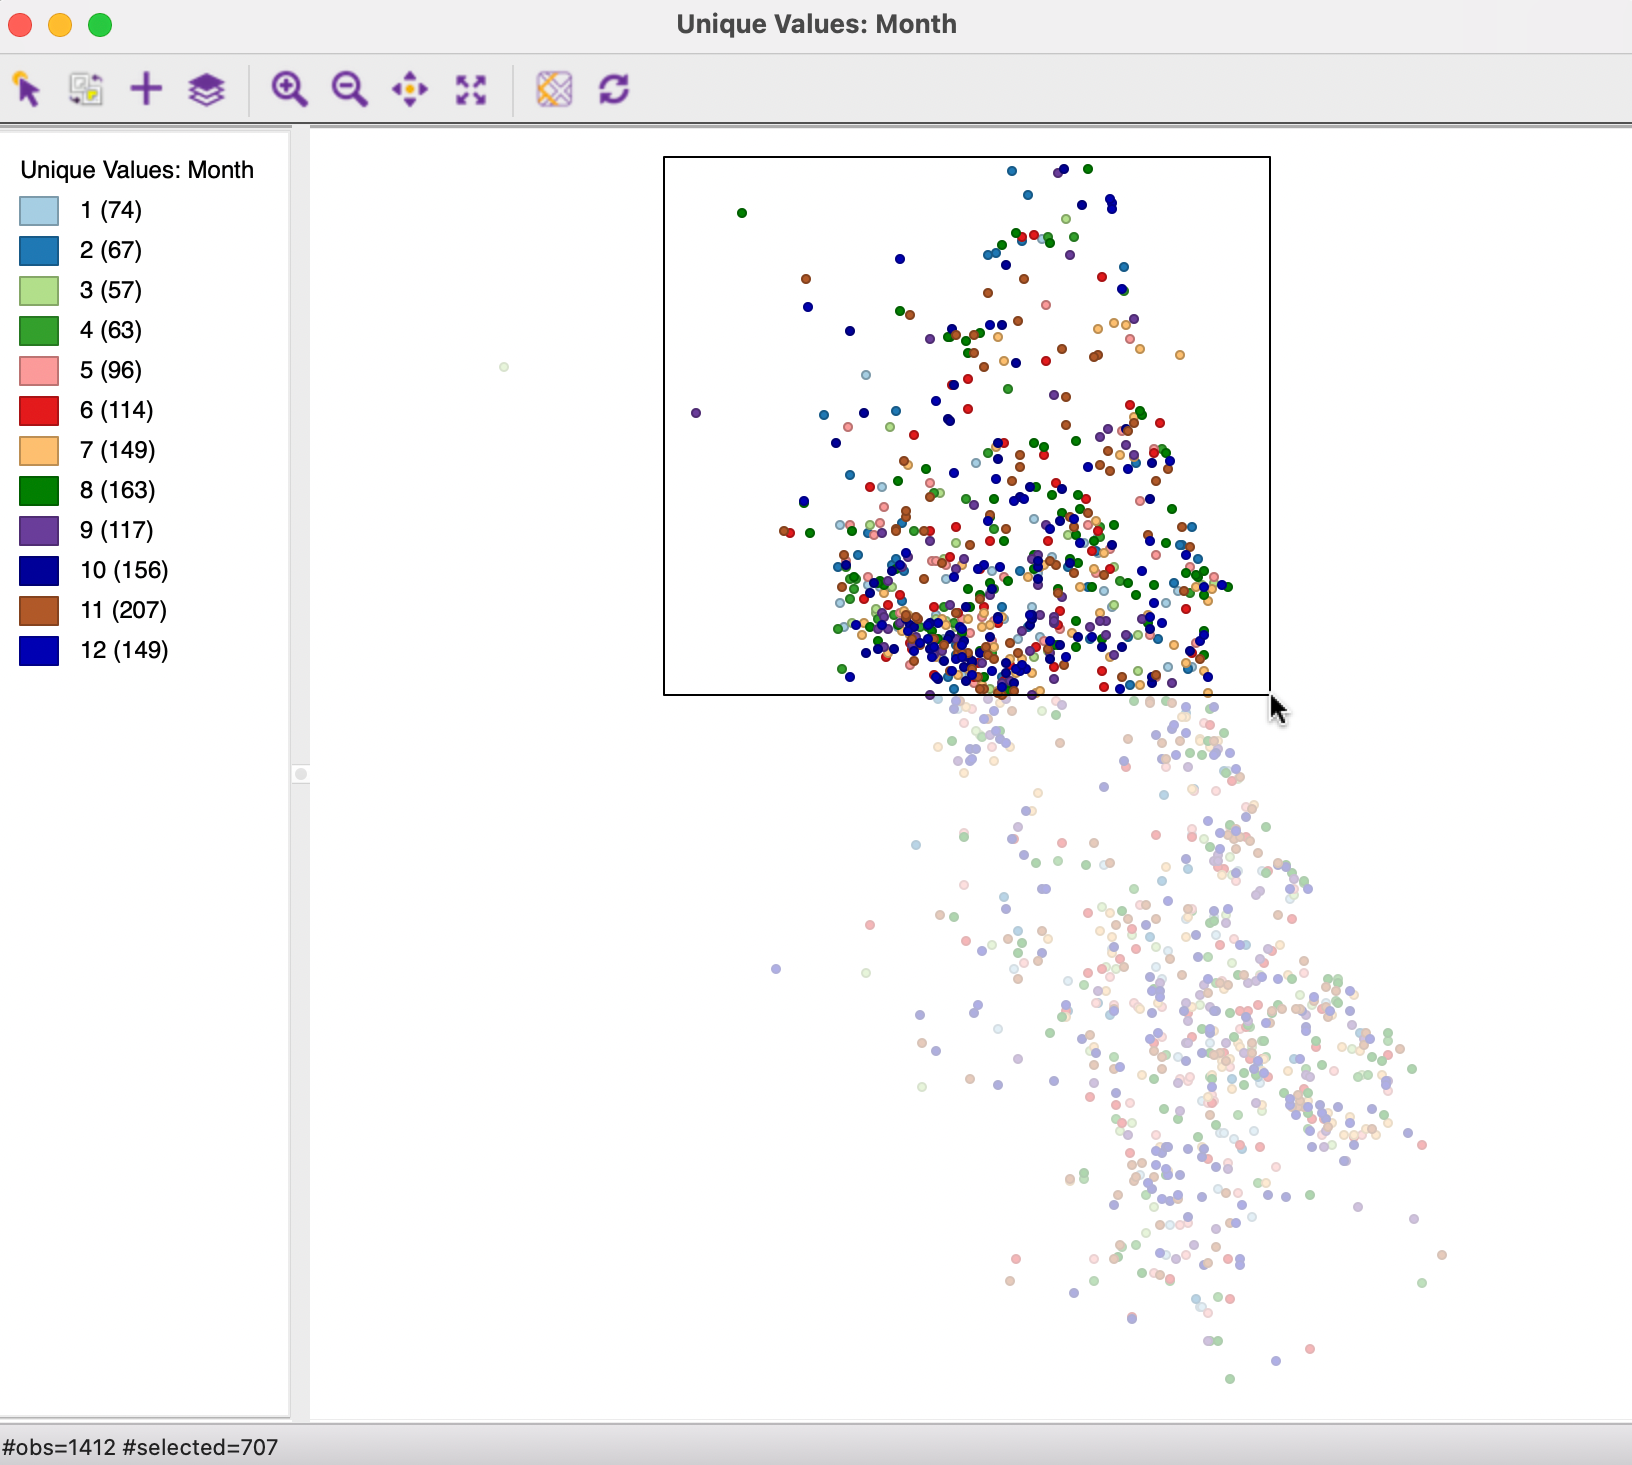Click the color swatch for month 1
Viewport: 1632px width, 1465px height.
point(39,211)
